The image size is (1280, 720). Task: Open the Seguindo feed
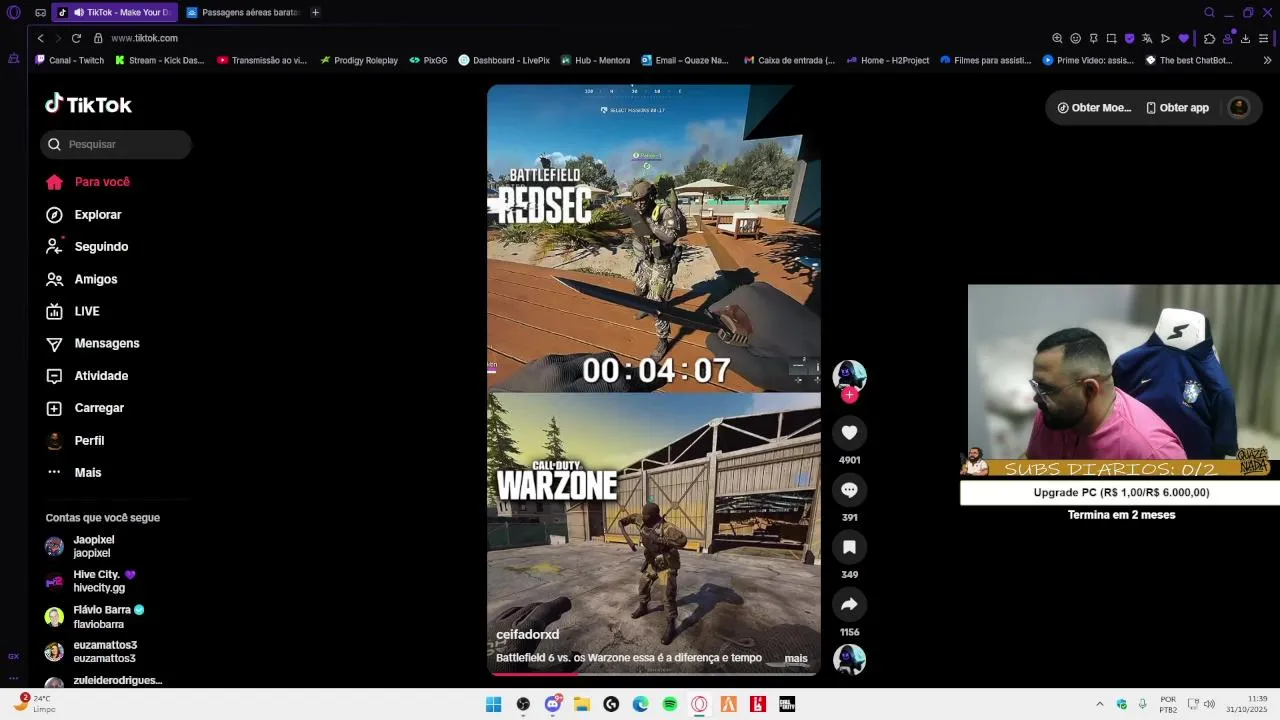(87, 247)
